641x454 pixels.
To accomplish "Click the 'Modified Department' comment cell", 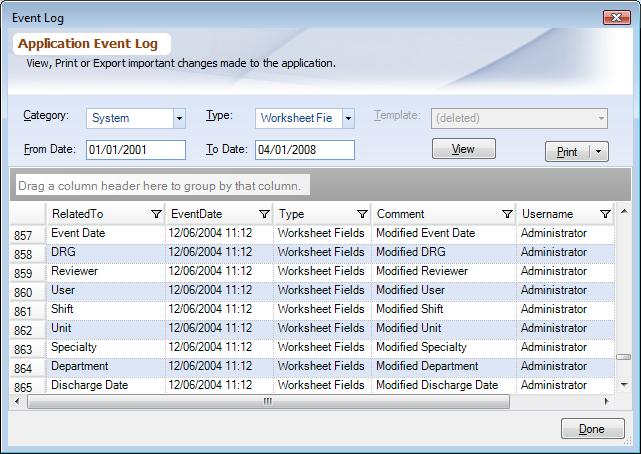I will coord(444,366).
